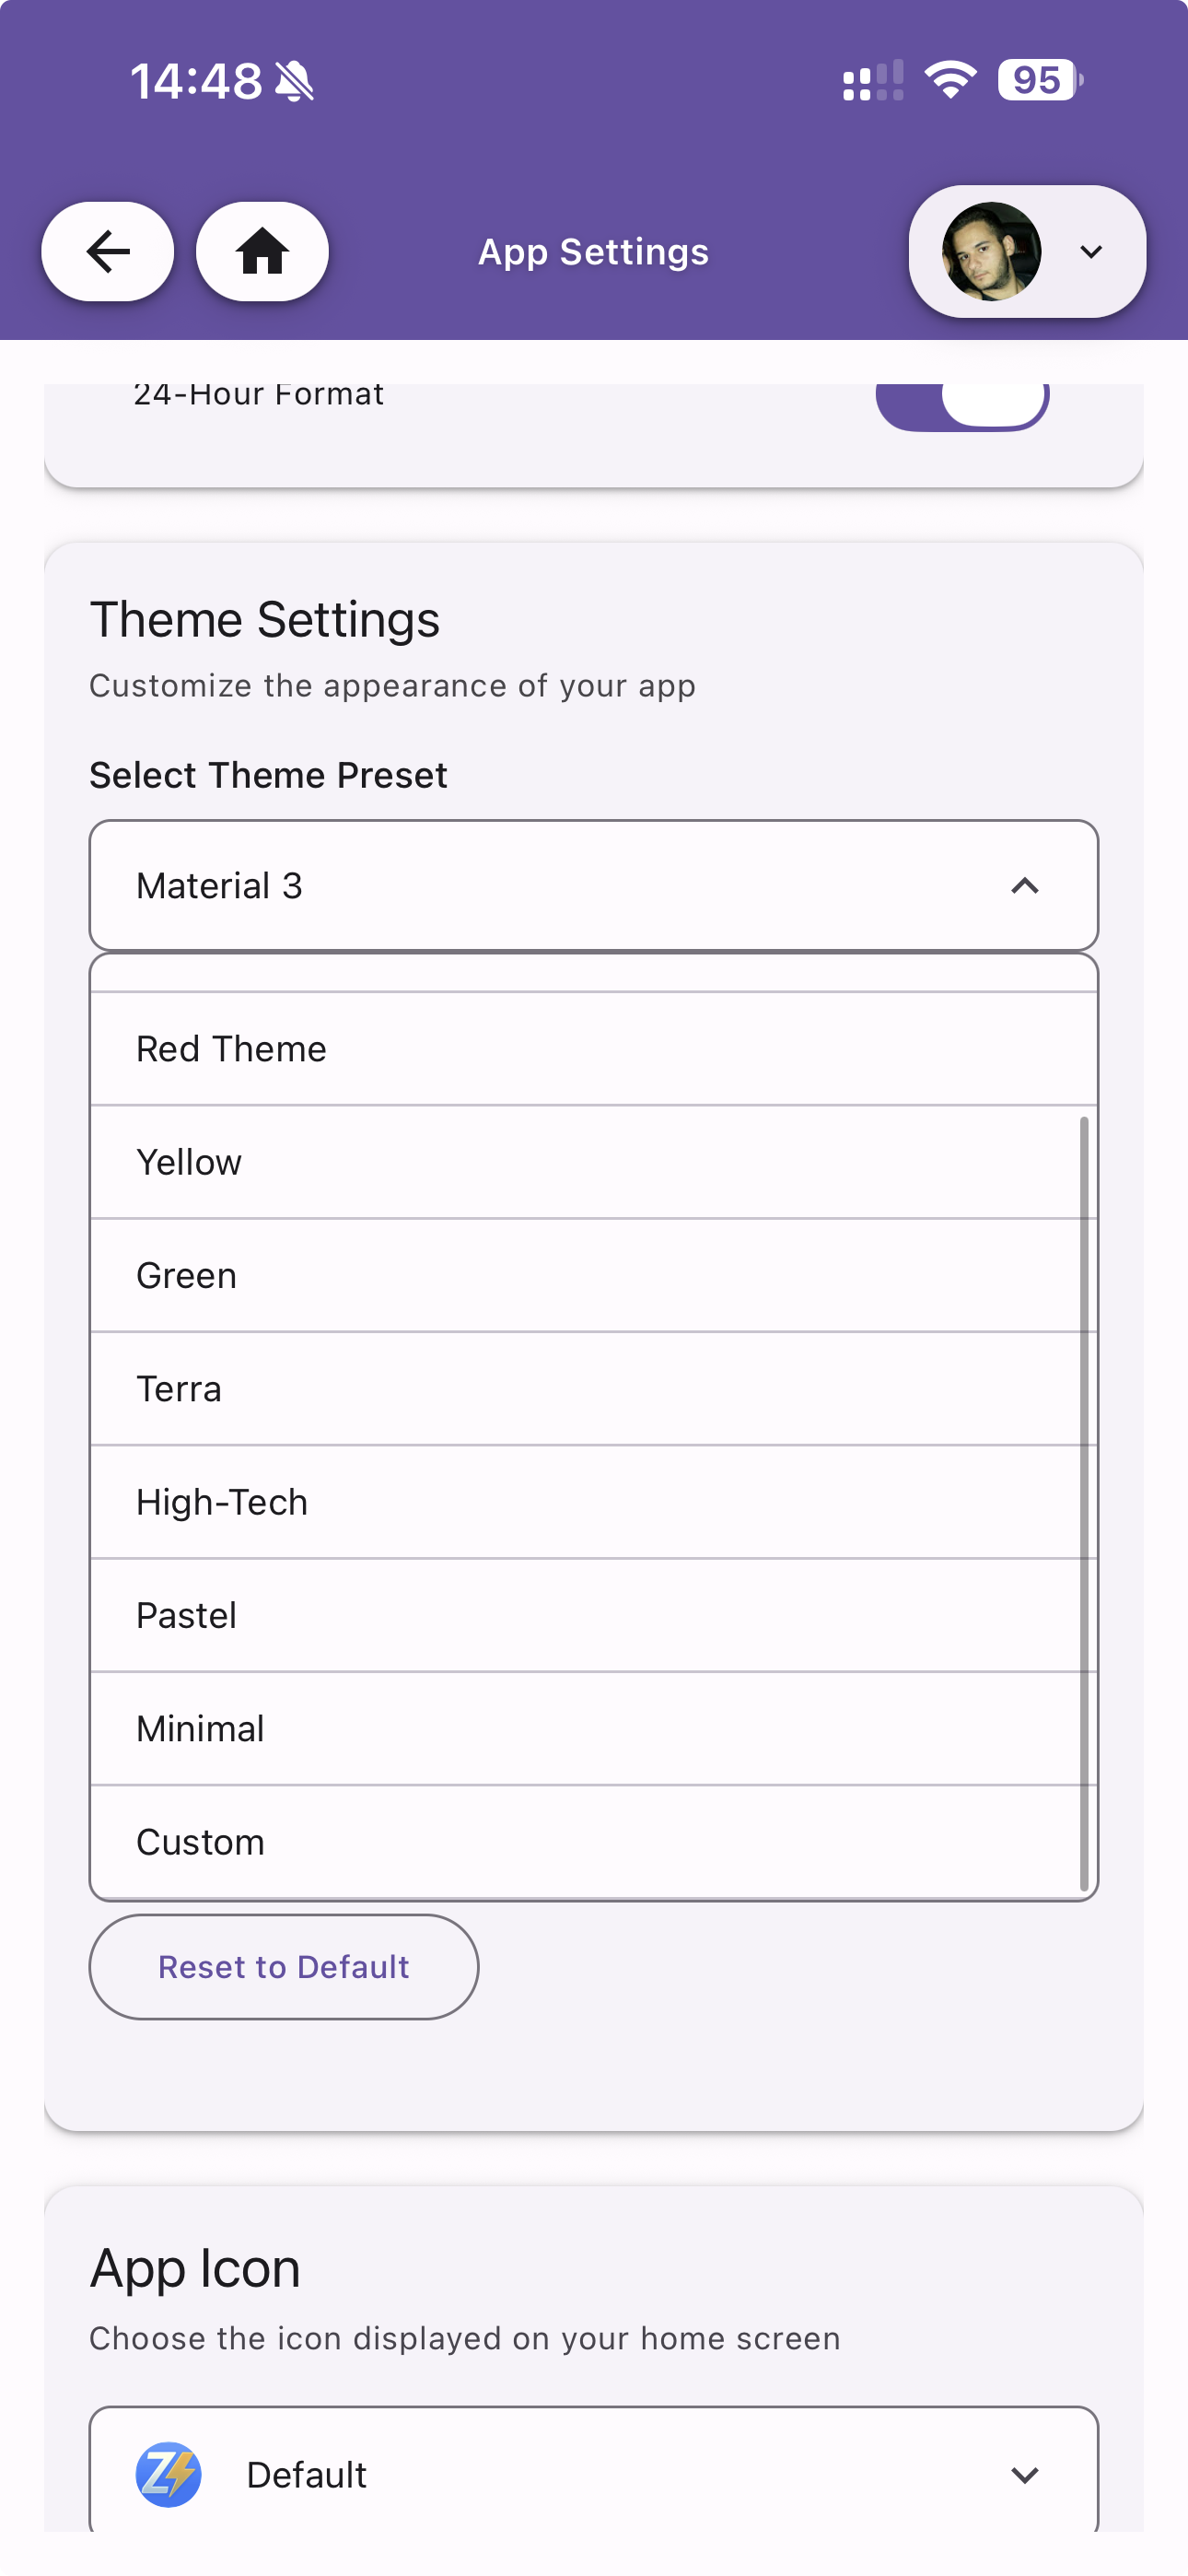Click the Default app icon image
Viewport: 1188px width, 2576px height.
click(x=168, y=2475)
